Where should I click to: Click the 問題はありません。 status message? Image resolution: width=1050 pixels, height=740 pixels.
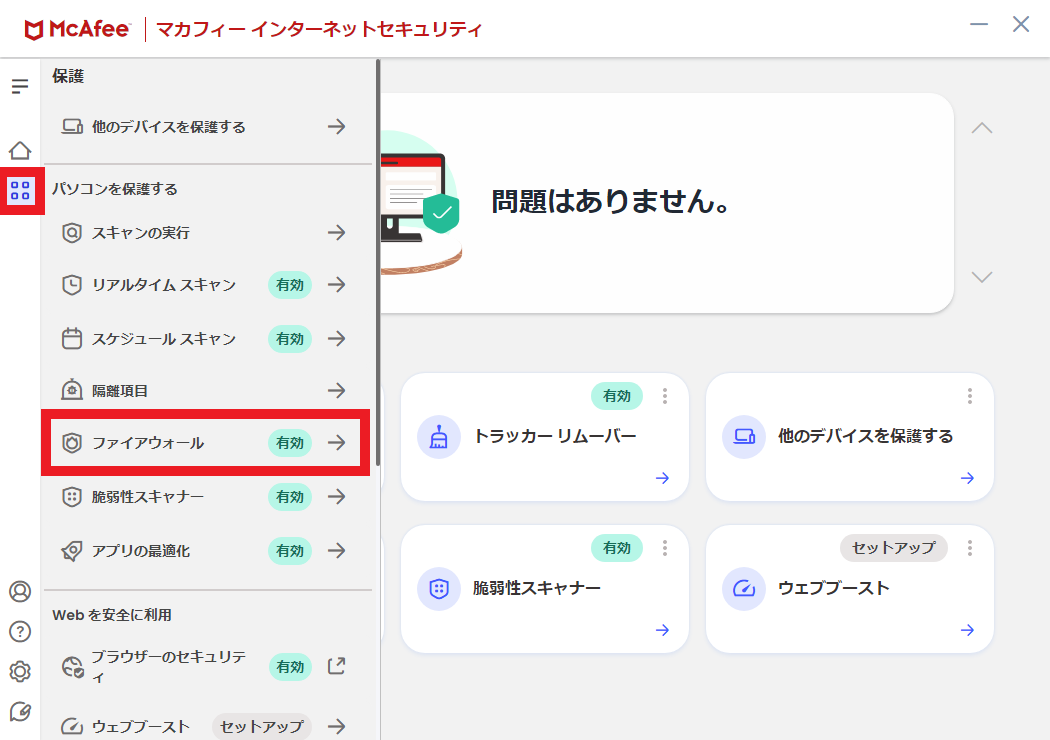[611, 202]
